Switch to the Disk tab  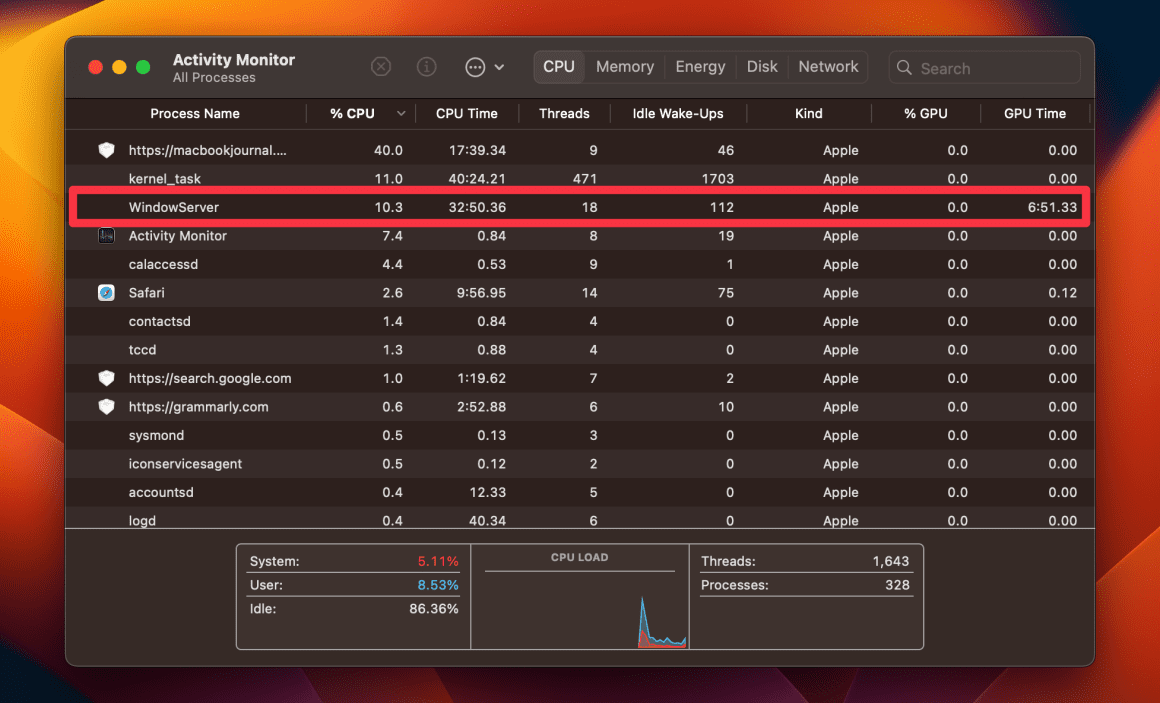point(762,66)
